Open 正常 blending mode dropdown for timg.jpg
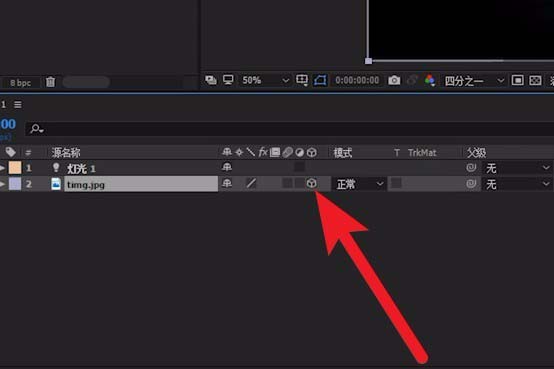The height and width of the screenshot is (369, 554). coord(359,184)
